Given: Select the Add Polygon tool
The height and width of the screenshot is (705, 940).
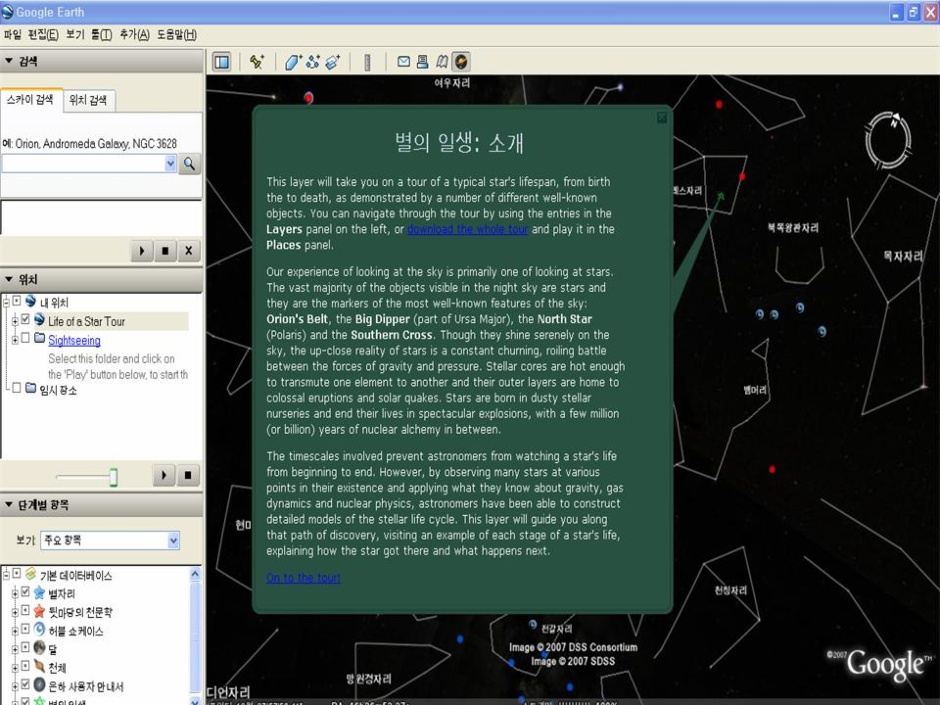Looking at the screenshot, I should 293,62.
